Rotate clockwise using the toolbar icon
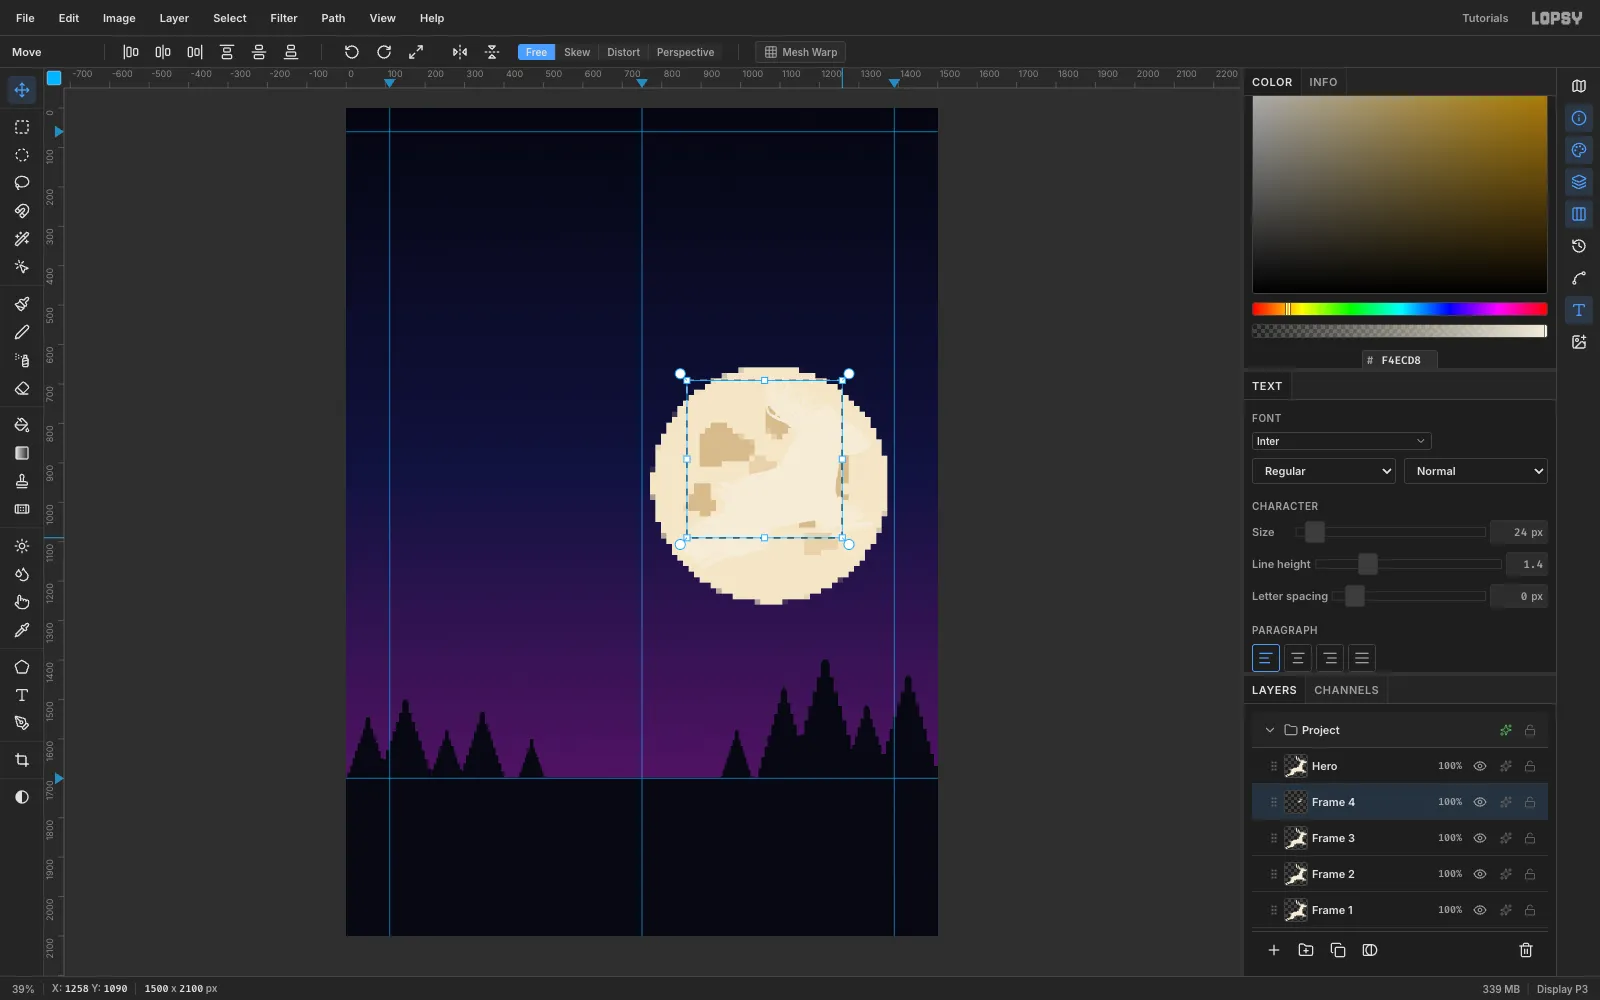1600x1000 pixels. point(384,52)
